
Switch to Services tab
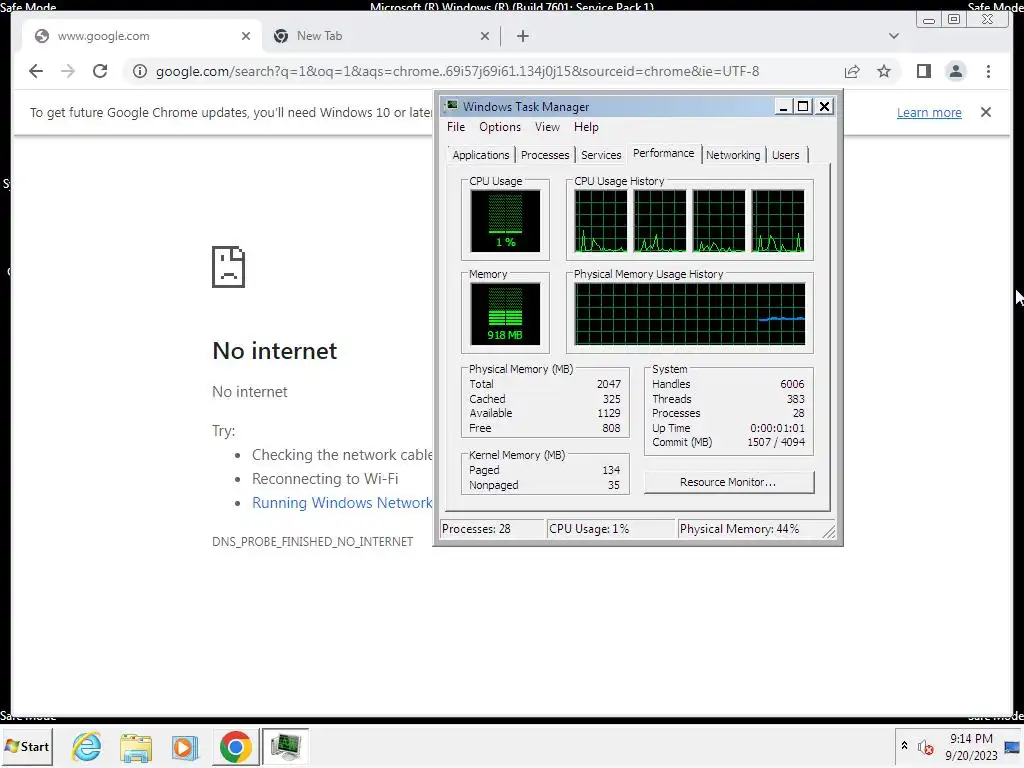pos(601,155)
